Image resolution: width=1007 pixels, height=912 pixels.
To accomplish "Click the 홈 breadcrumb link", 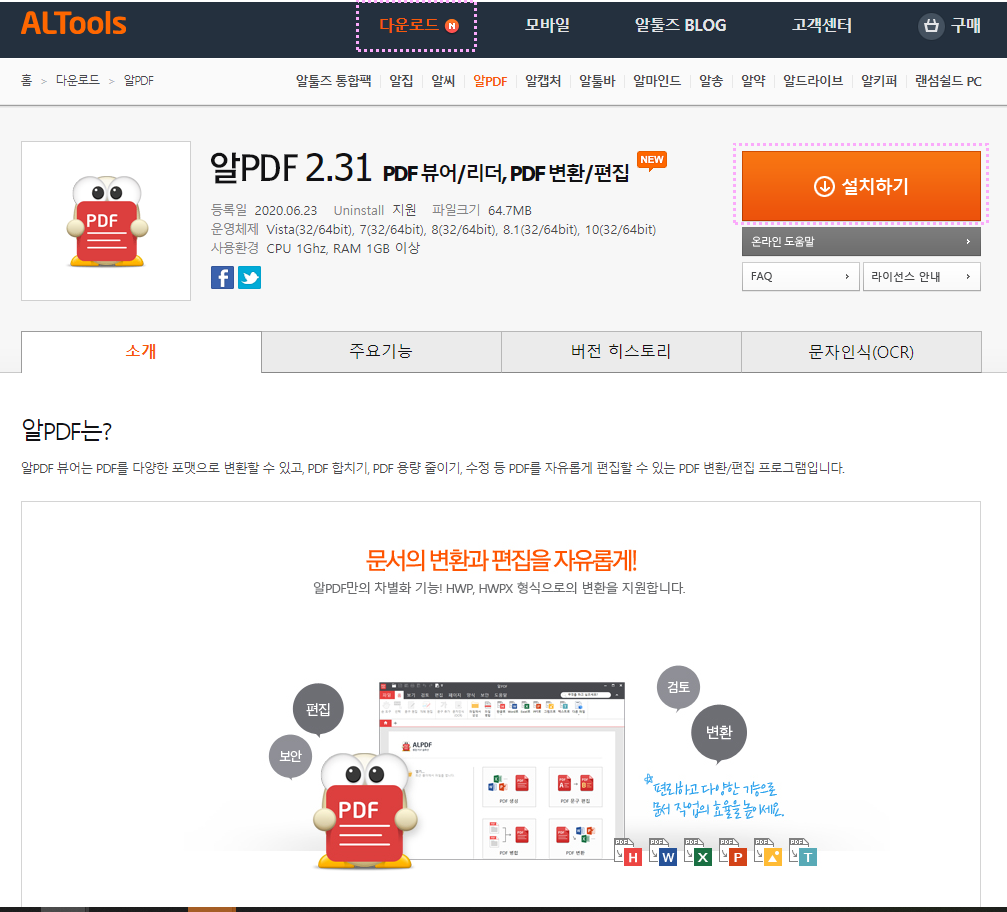I will point(26,80).
